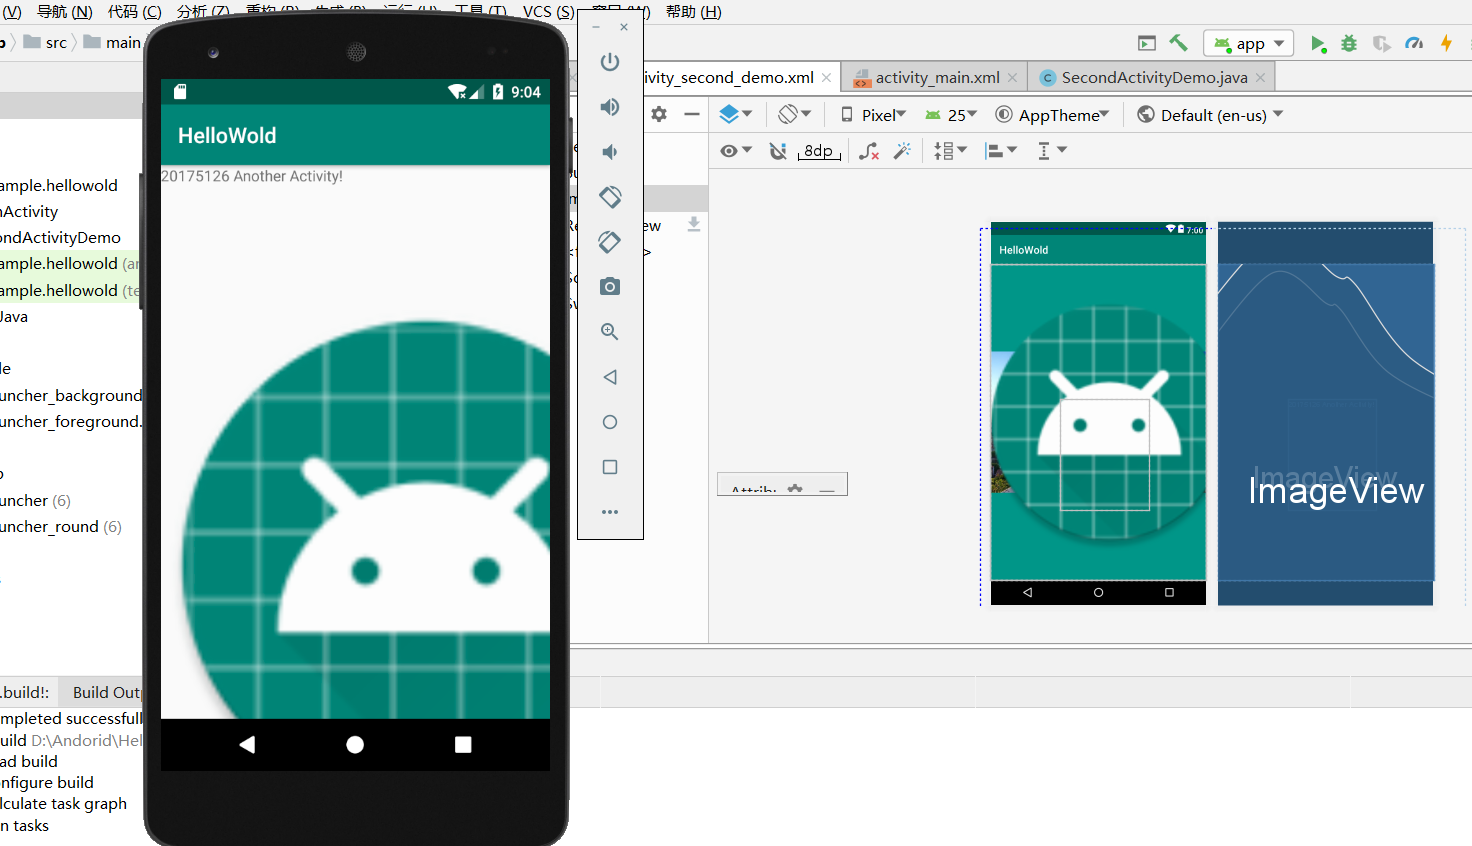Viewport: 1472px width, 846px height.
Task: Close the activity_main.xml tab
Action: point(1013,78)
